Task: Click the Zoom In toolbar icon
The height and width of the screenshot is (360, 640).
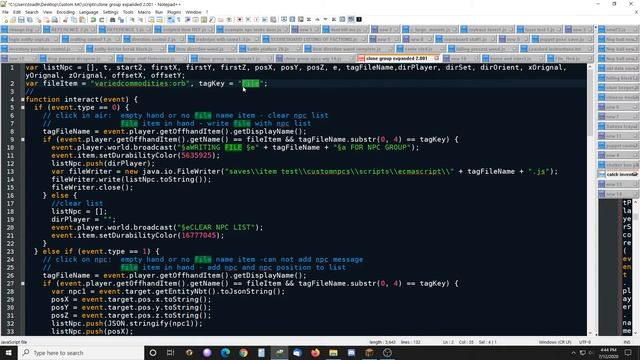Action: click(x=132, y=20)
